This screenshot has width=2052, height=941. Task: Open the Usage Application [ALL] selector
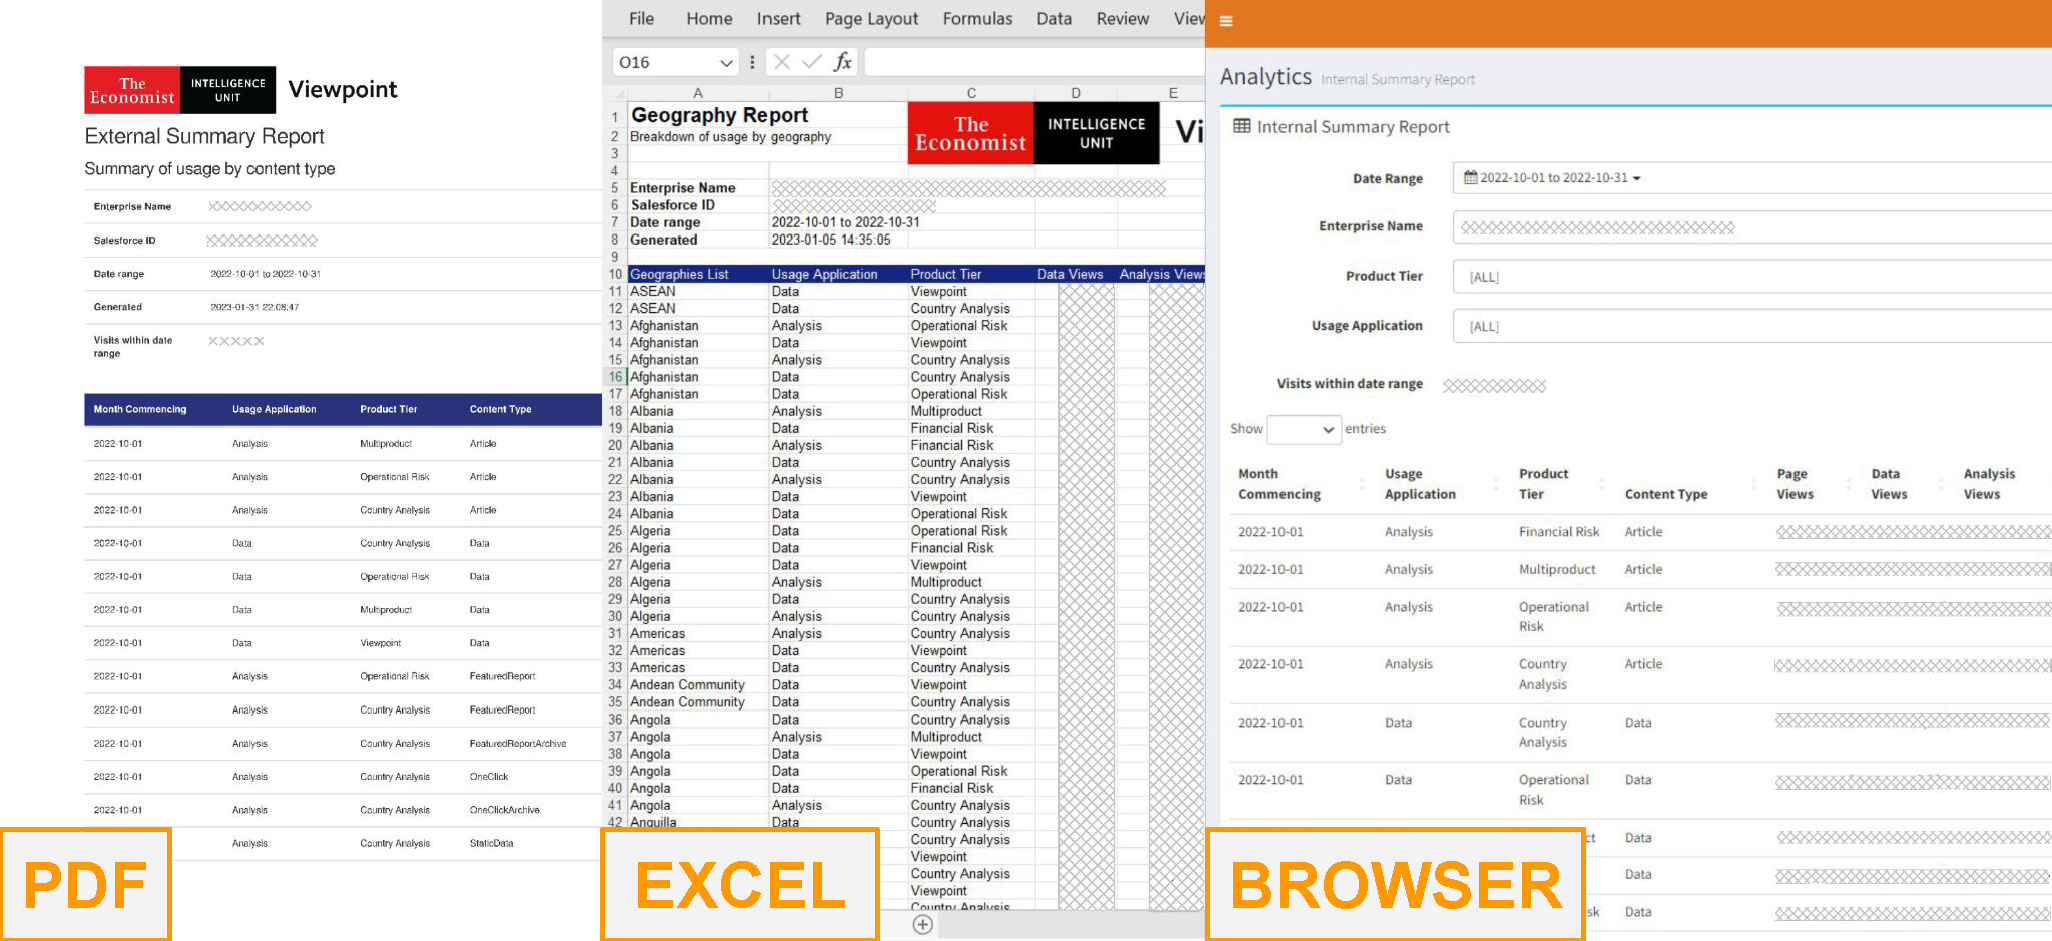pyautogui.click(x=1752, y=326)
